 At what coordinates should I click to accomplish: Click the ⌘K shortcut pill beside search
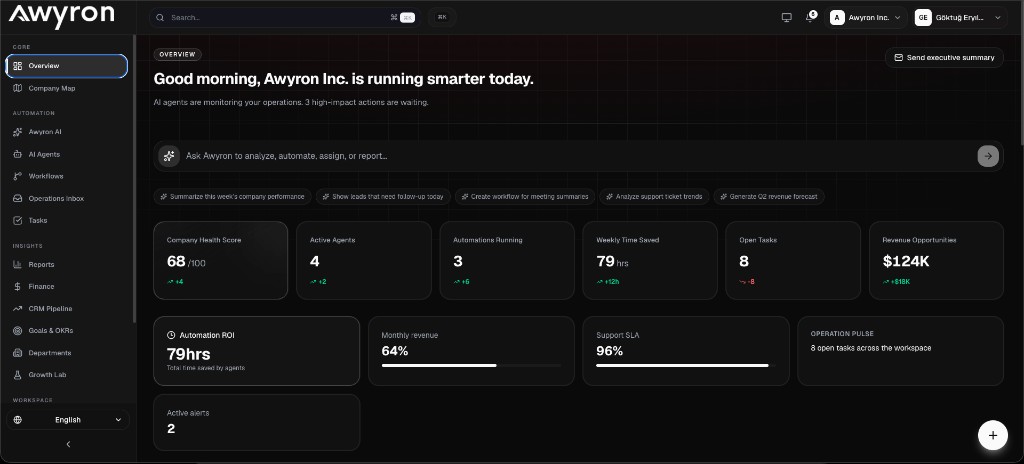[442, 18]
